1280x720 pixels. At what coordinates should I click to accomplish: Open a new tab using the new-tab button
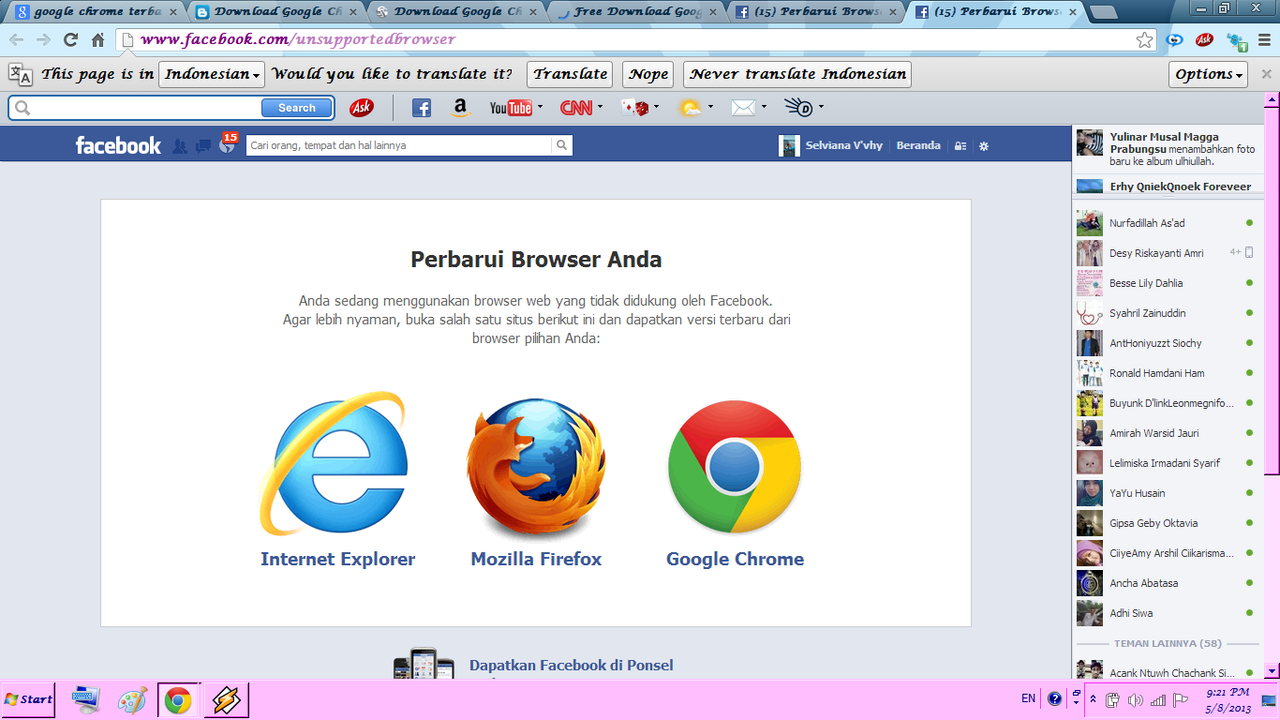(x=1104, y=13)
